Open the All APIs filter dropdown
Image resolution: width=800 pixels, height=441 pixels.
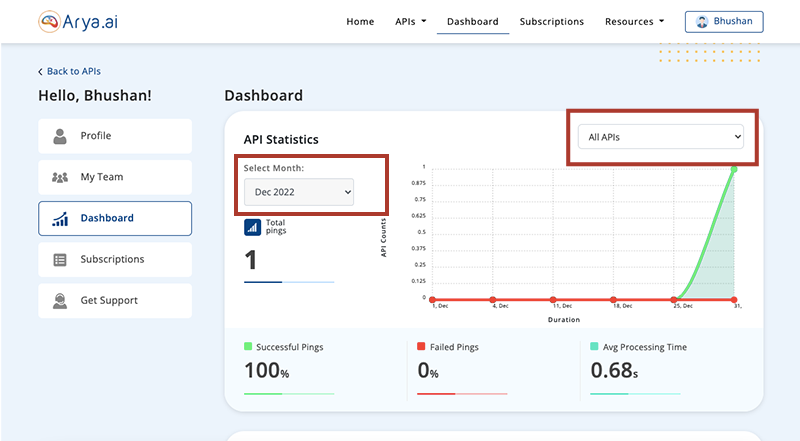tap(660, 137)
